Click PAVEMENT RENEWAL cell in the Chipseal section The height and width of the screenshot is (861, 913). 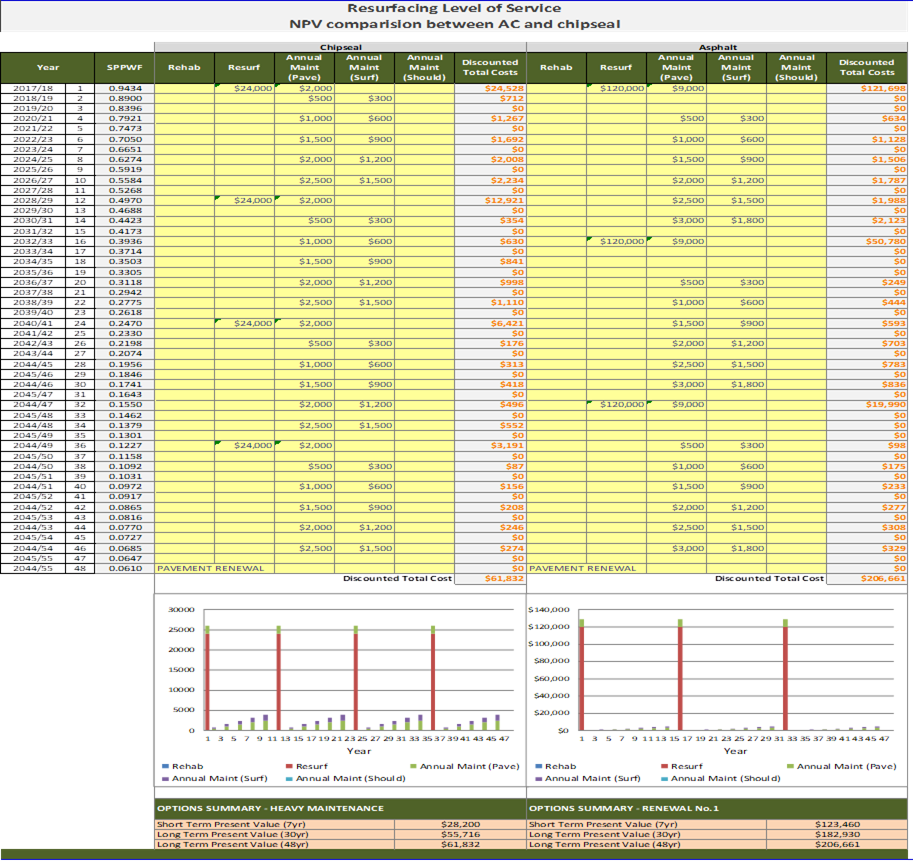[x=211, y=568]
